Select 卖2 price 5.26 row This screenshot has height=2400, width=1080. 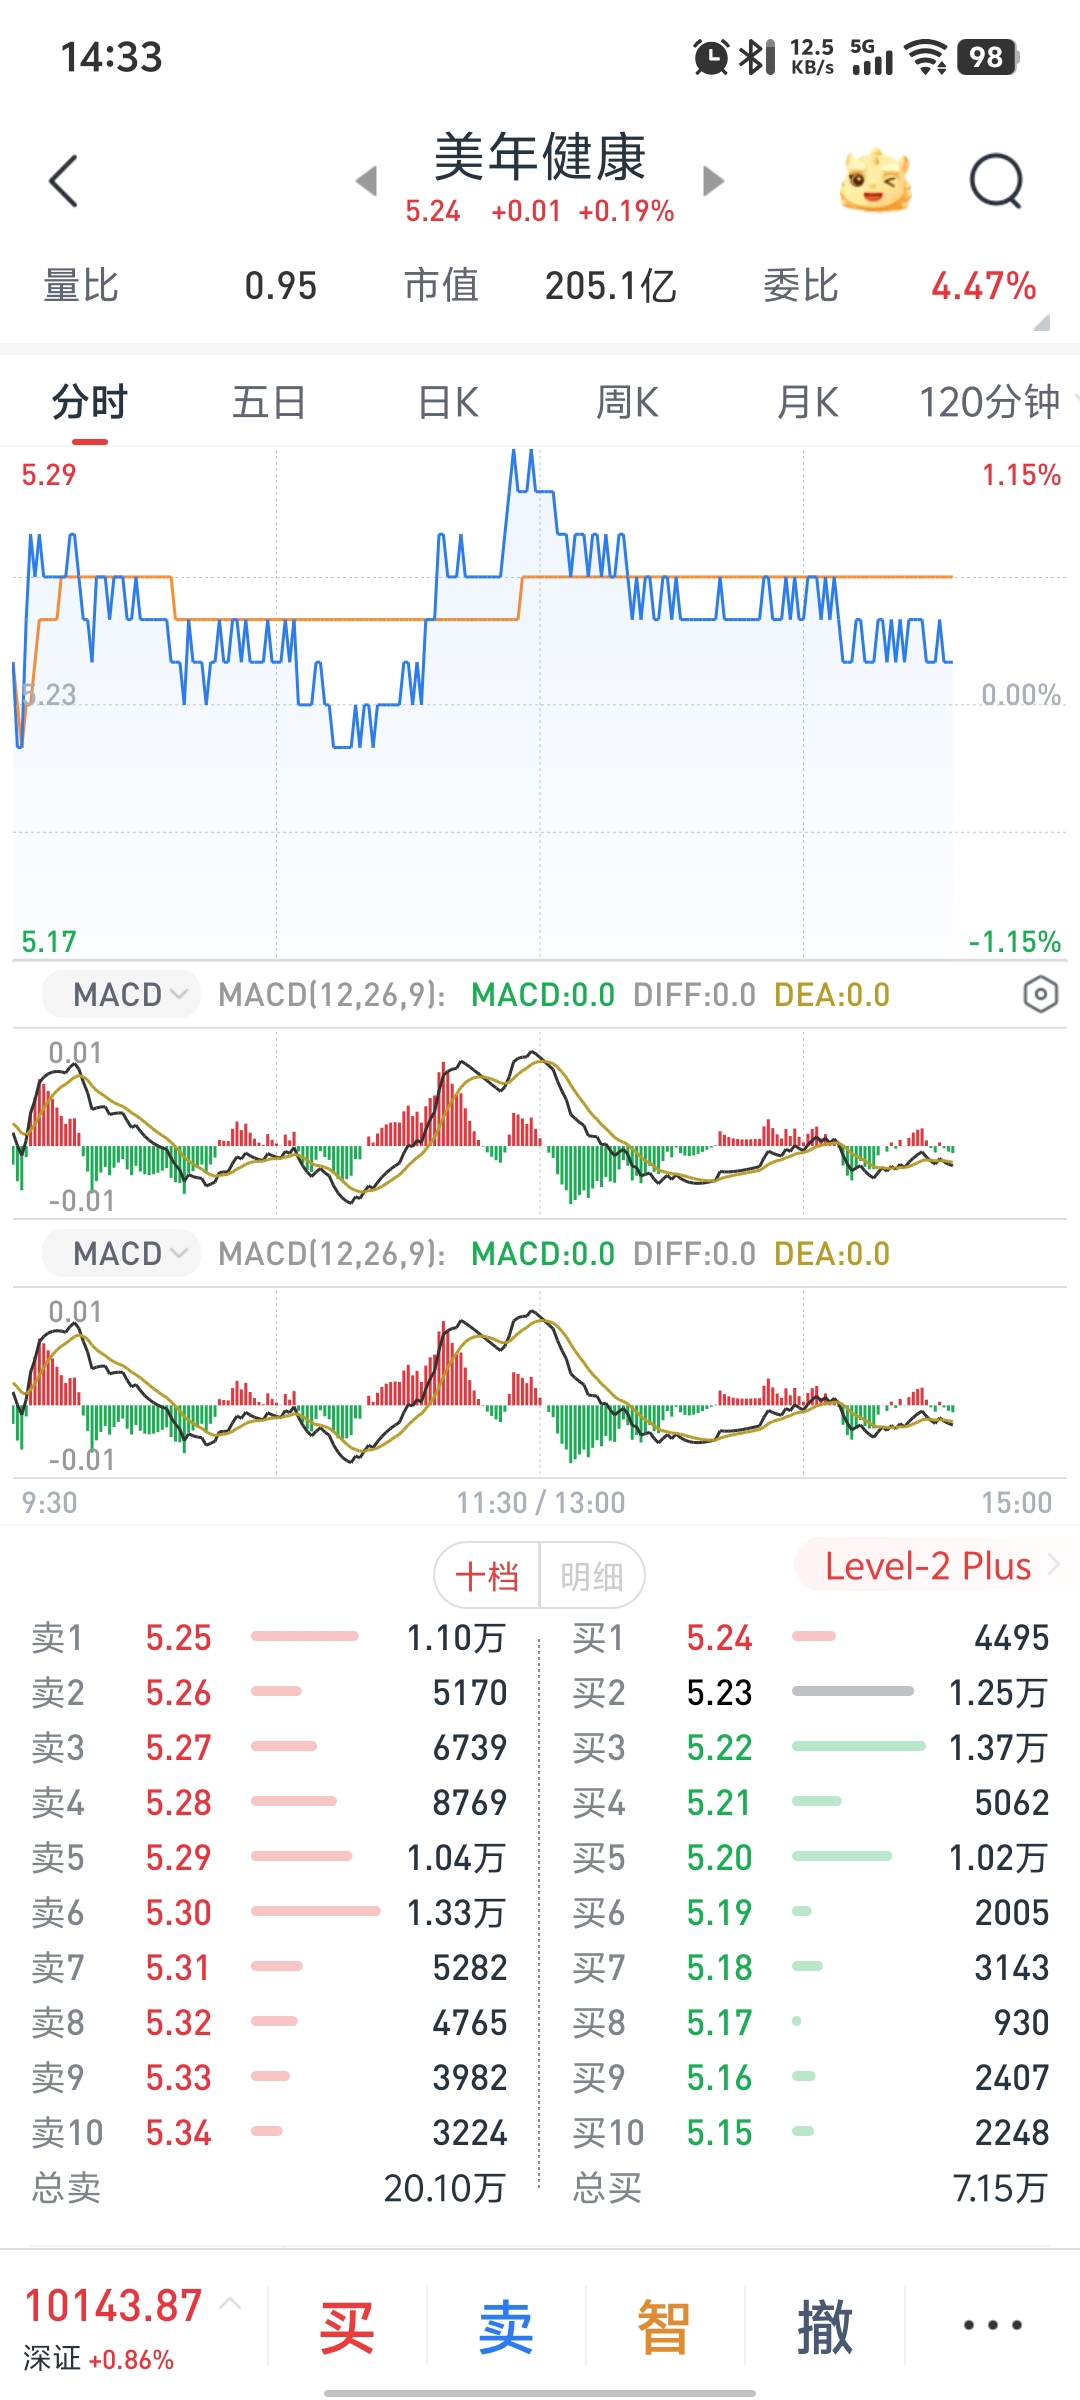pyautogui.click(x=269, y=1692)
